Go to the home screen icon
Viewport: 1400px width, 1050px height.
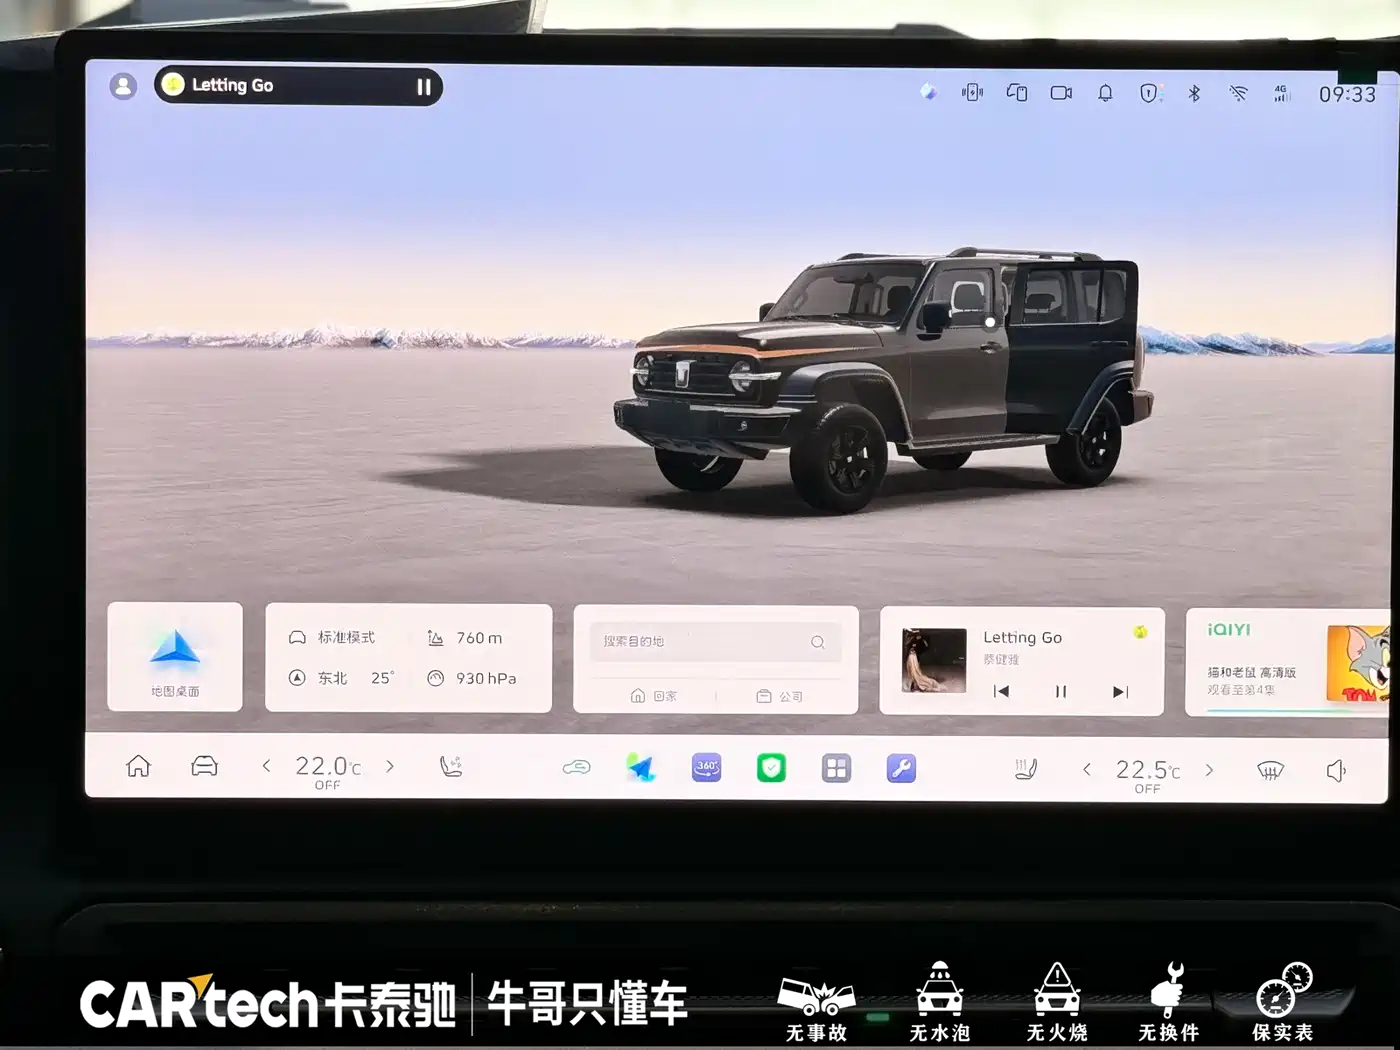coord(138,766)
